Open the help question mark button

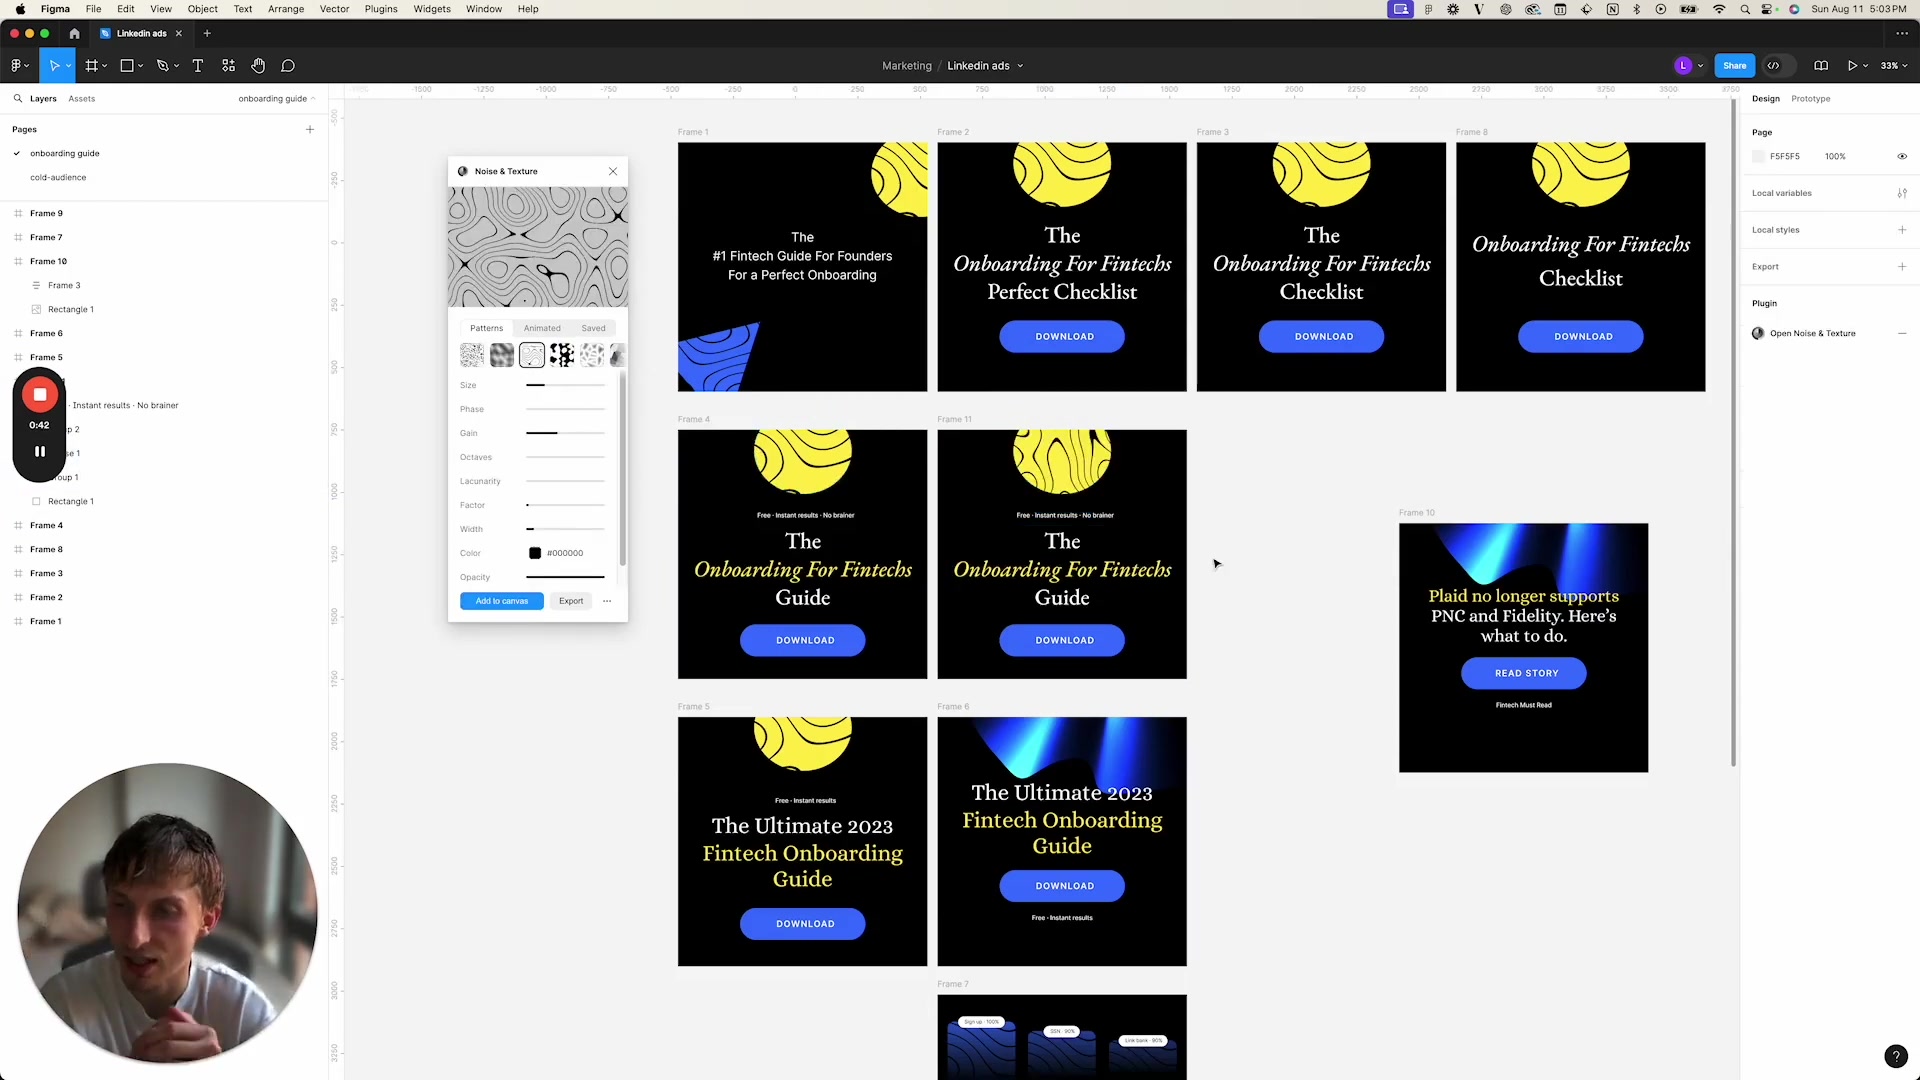pos(1895,1056)
